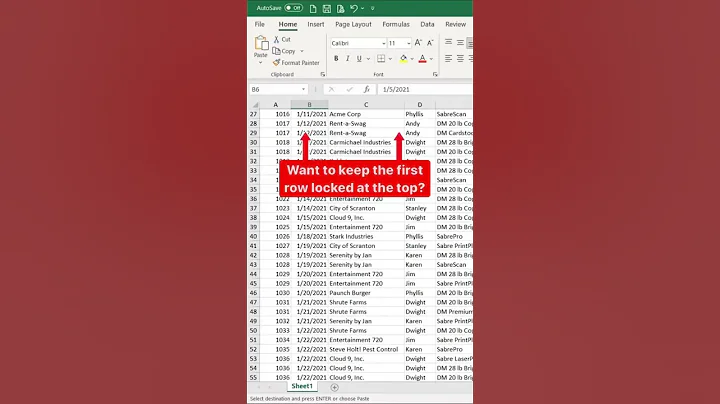The image size is (720, 404).
Task: Click the Paste clipboard icon
Action: pos(261,43)
